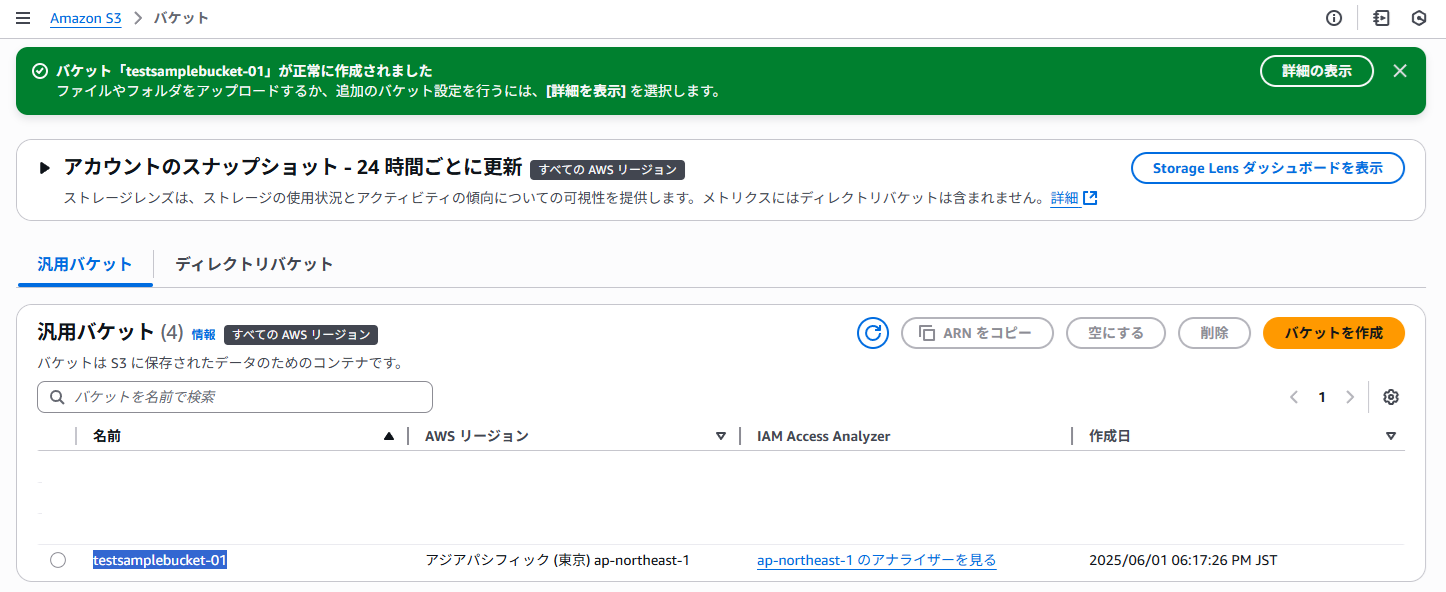The width and height of the screenshot is (1446, 592).
Task: Switch to 汎用バケット tab
Action: pos(85,264)
